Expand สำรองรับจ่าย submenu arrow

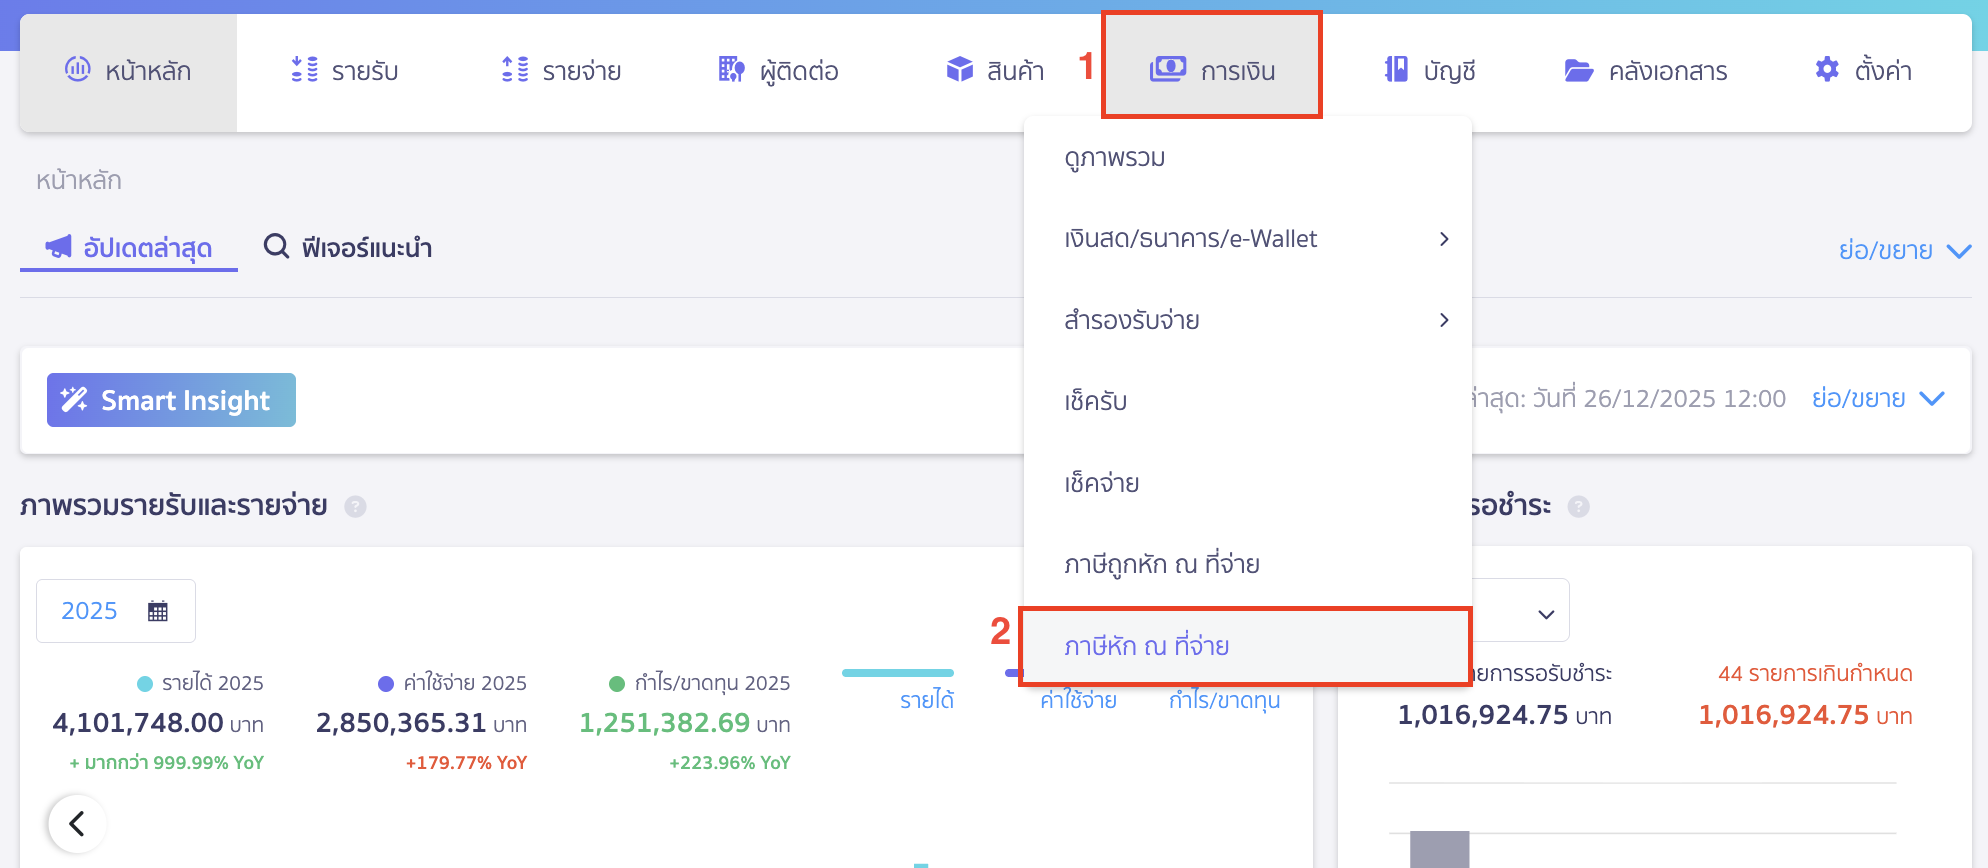coord(1444,320)
